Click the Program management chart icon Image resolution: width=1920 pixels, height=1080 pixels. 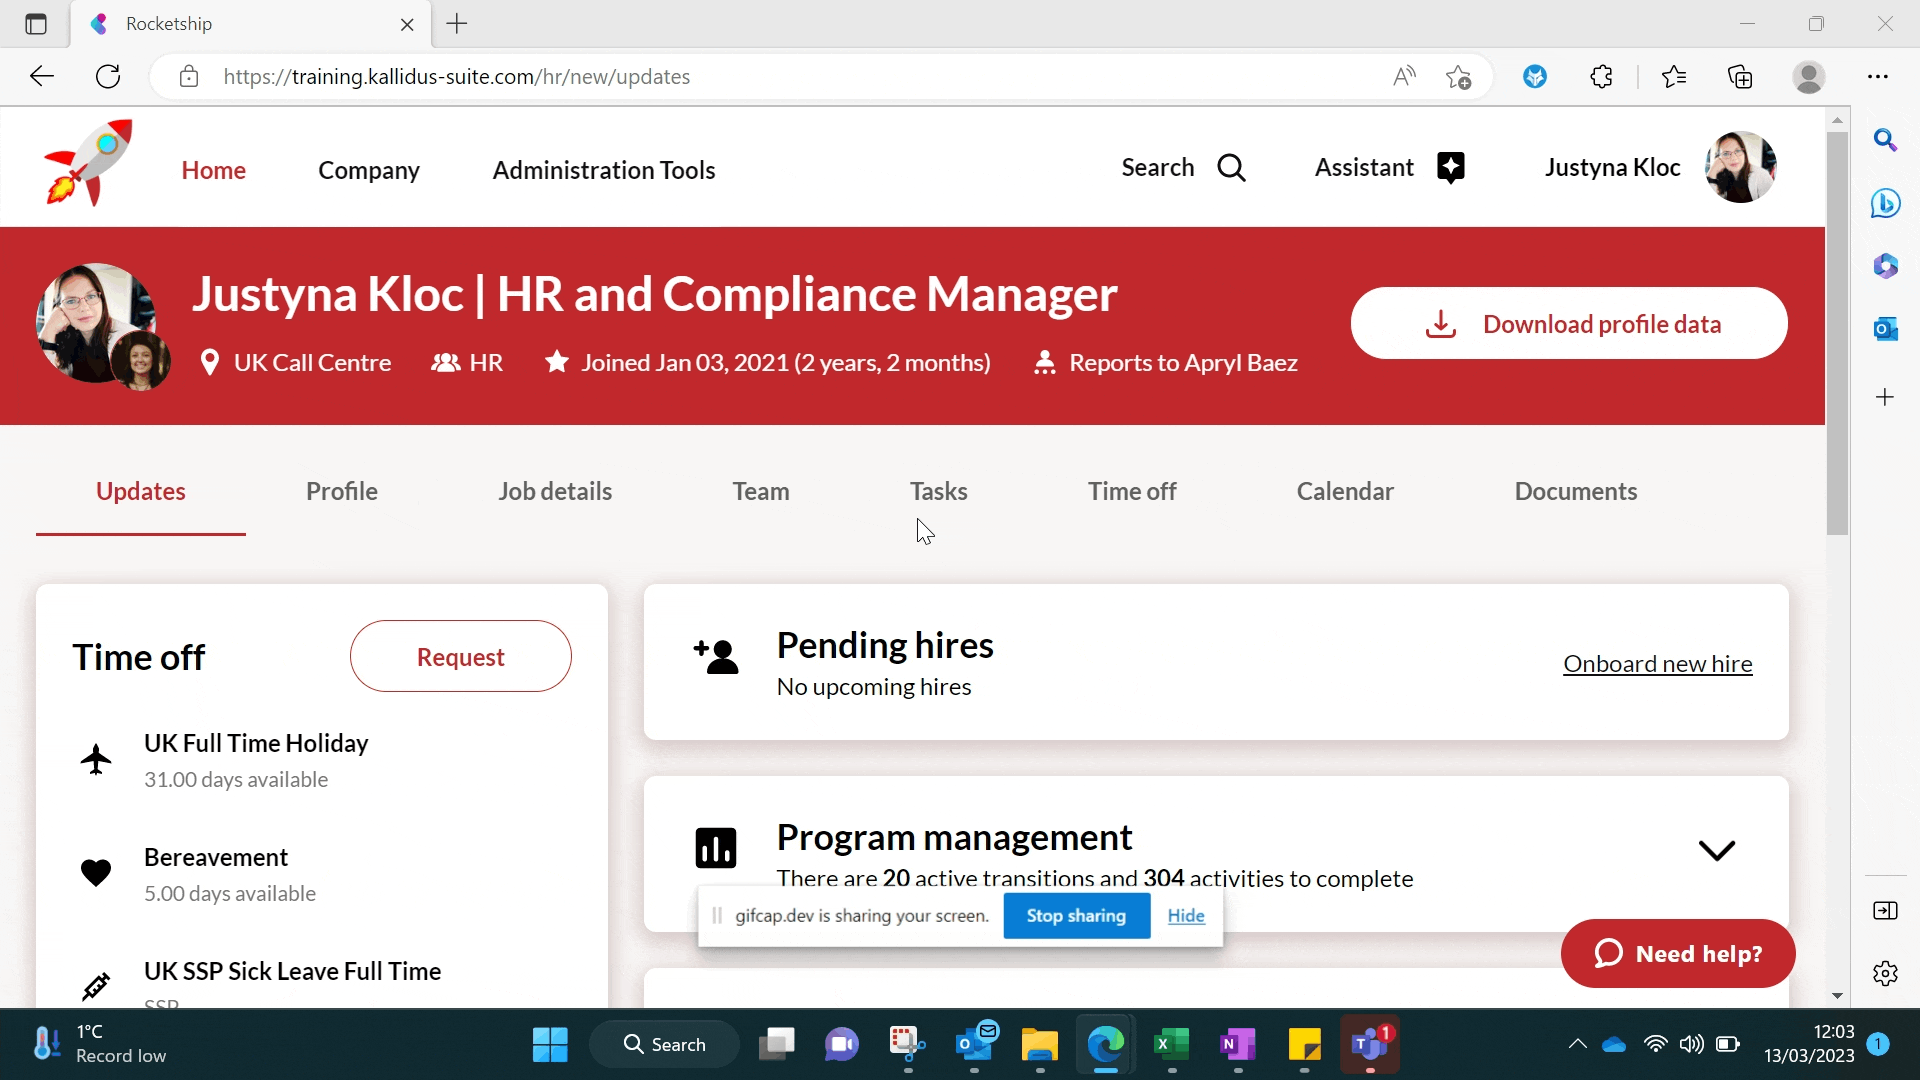[716, 849]
